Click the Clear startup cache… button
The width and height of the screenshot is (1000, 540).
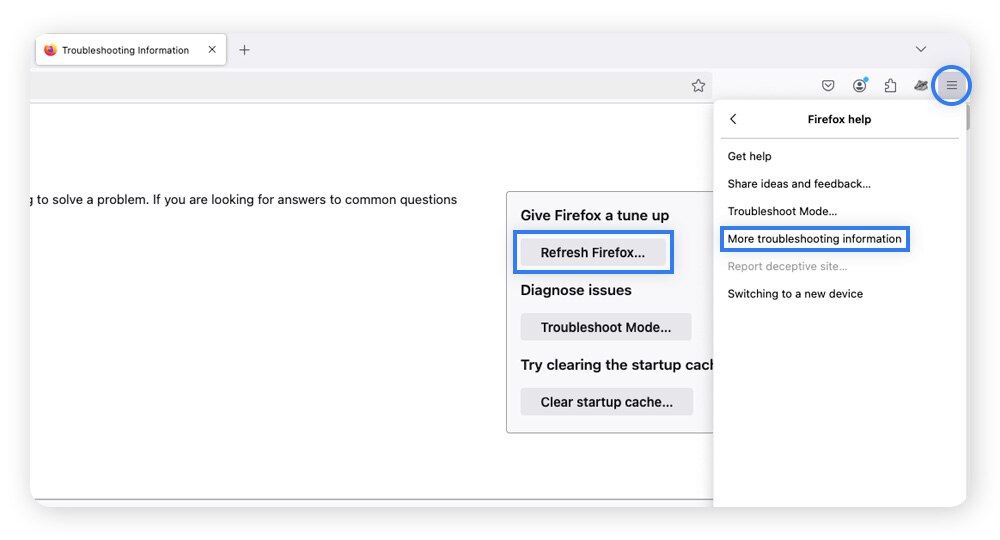[x=607, y=402]
